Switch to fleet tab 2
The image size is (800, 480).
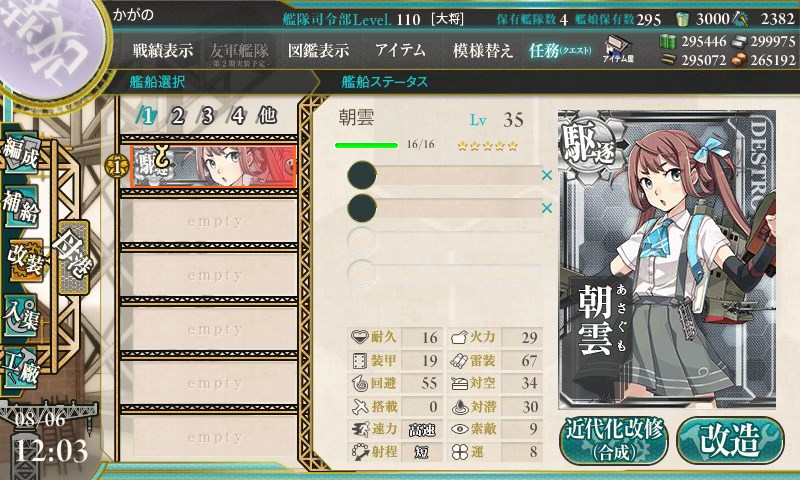click(177, 116)
